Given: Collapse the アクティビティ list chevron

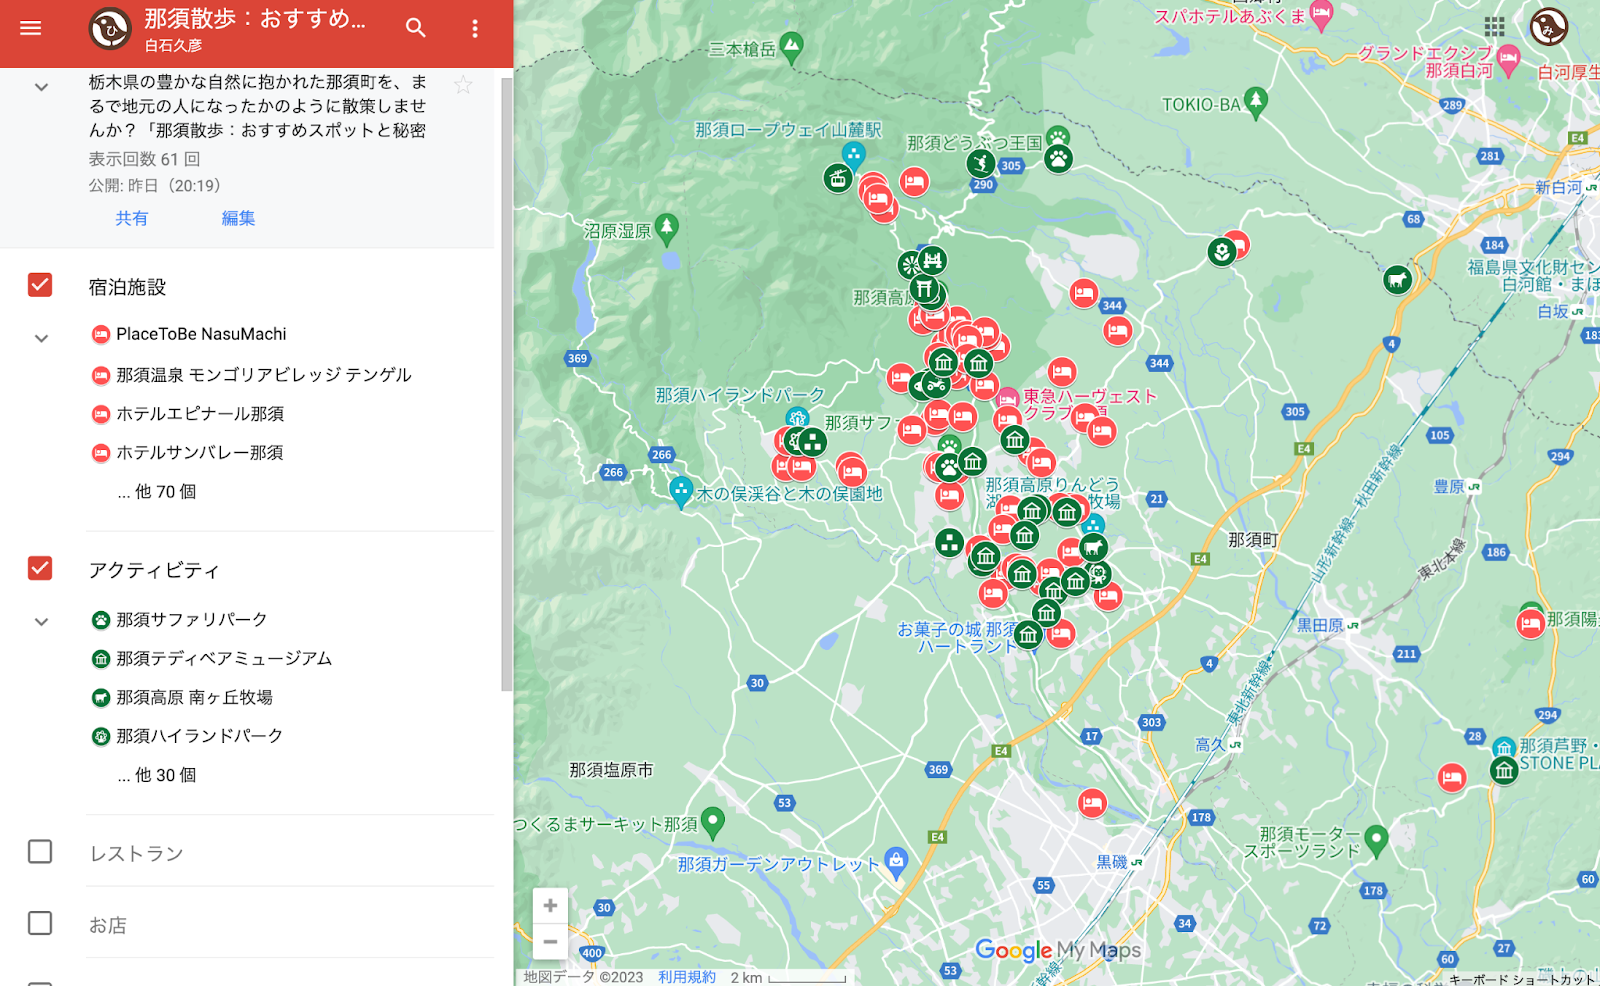Looking at the screenshot, I should coord(41,621).
